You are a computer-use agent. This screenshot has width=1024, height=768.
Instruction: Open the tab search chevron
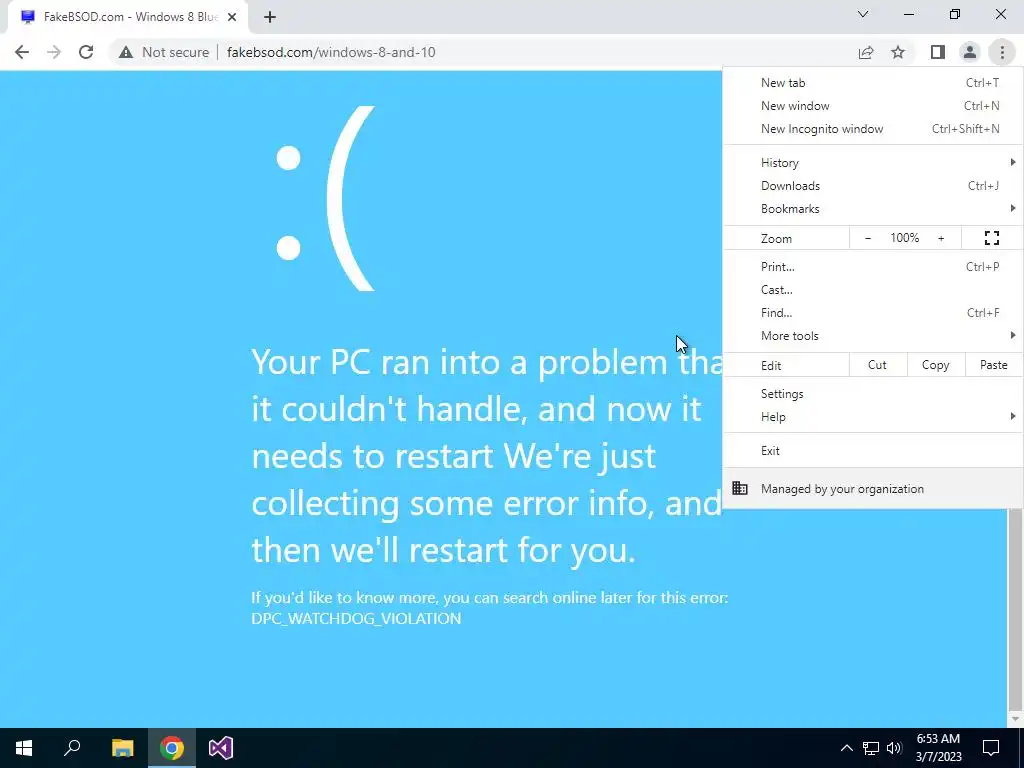pos(863,14)
